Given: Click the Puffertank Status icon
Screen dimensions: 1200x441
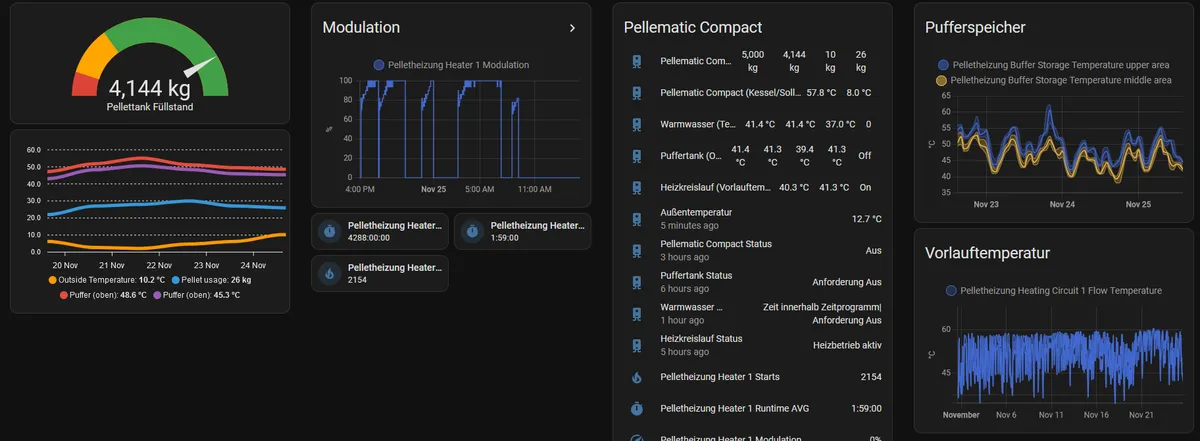Looking at the screenshot, I should point(637,282).
